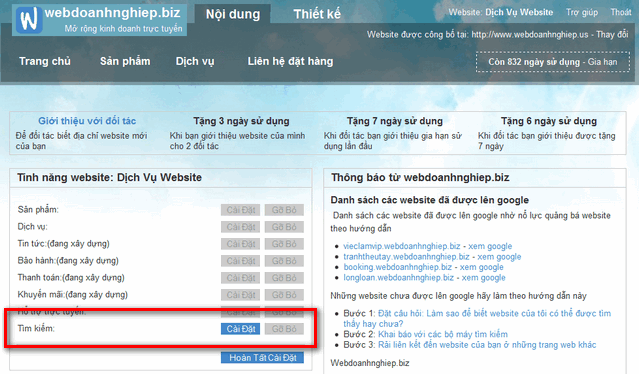Click Gỡ Bỏ button for Tìm kiếm
The width and height of the screenshot is (639, 374).
coord(284,329)
